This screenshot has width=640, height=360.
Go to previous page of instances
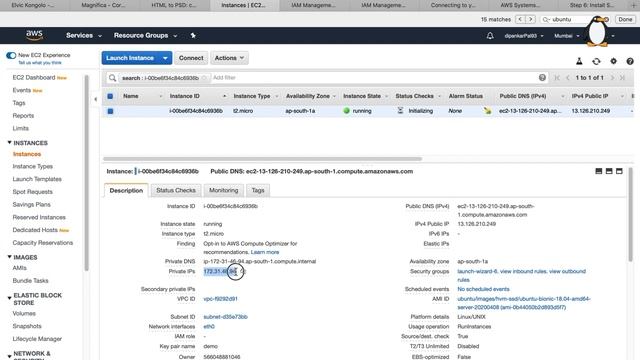[568, 78]
